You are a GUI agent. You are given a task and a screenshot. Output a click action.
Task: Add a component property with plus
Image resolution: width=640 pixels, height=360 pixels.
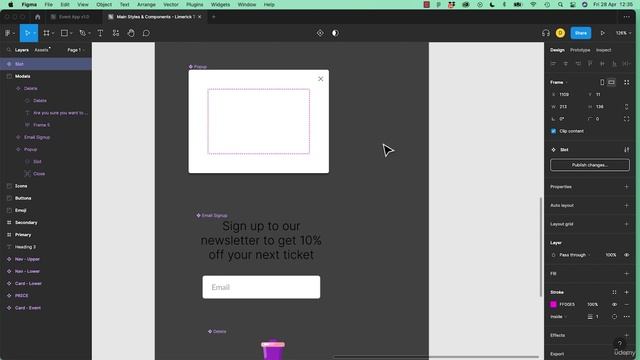click(x=627, y=187)
